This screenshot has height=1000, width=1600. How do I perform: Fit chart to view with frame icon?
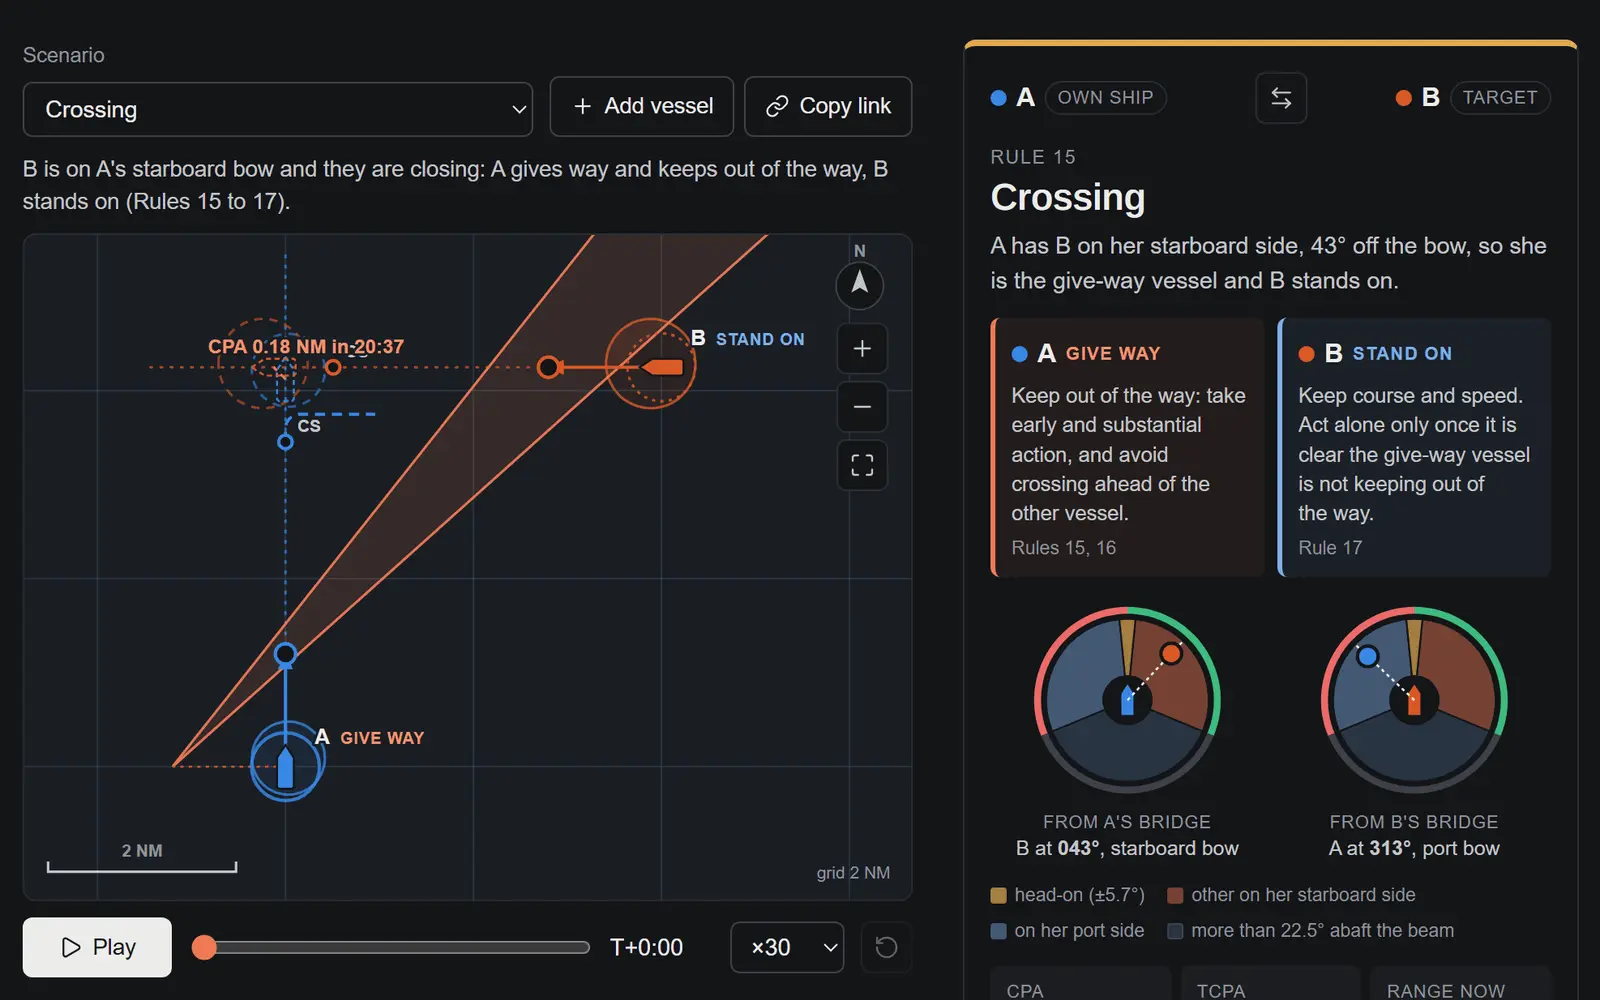pos(862,465)
